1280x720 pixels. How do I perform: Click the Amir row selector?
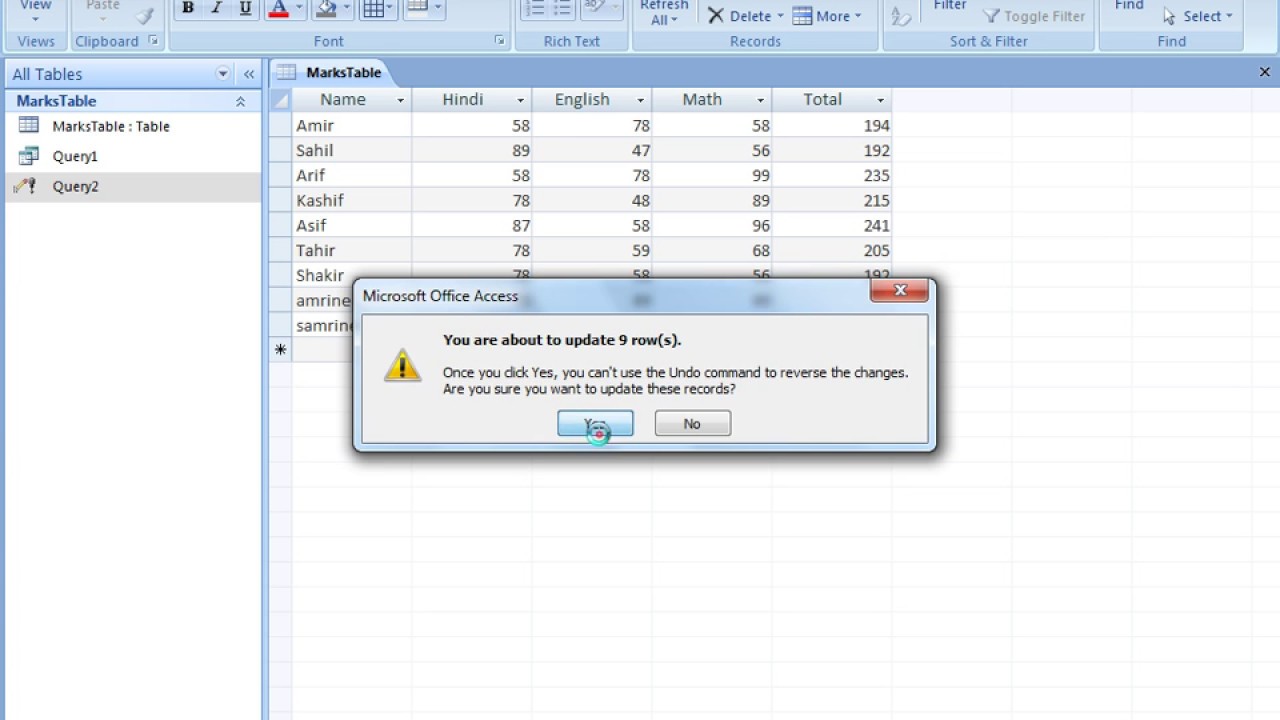pos(280,125)
